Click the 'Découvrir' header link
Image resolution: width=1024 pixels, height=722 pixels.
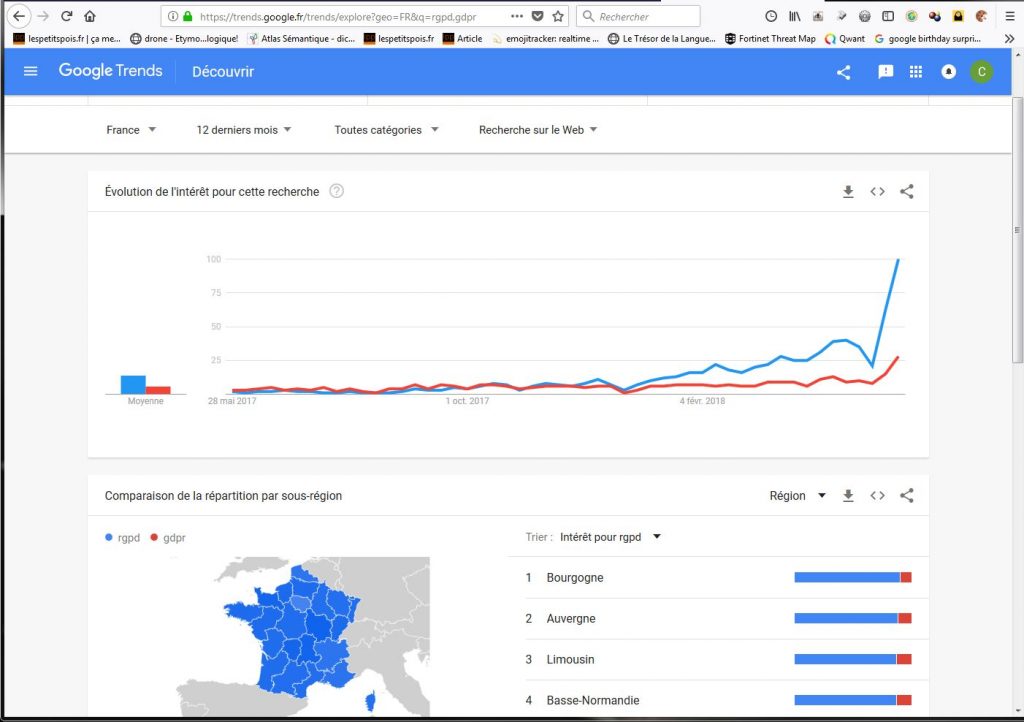click(x=223, y=72)
